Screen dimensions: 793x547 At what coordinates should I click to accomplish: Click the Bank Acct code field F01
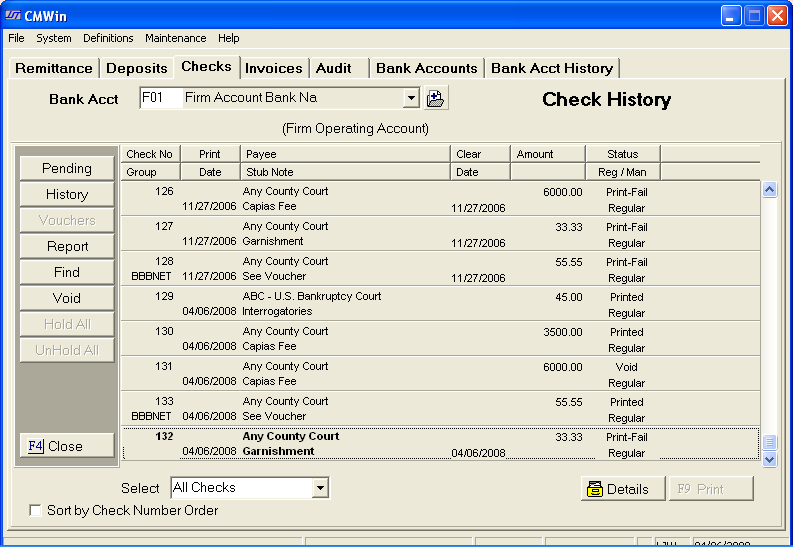pos(159,98)
